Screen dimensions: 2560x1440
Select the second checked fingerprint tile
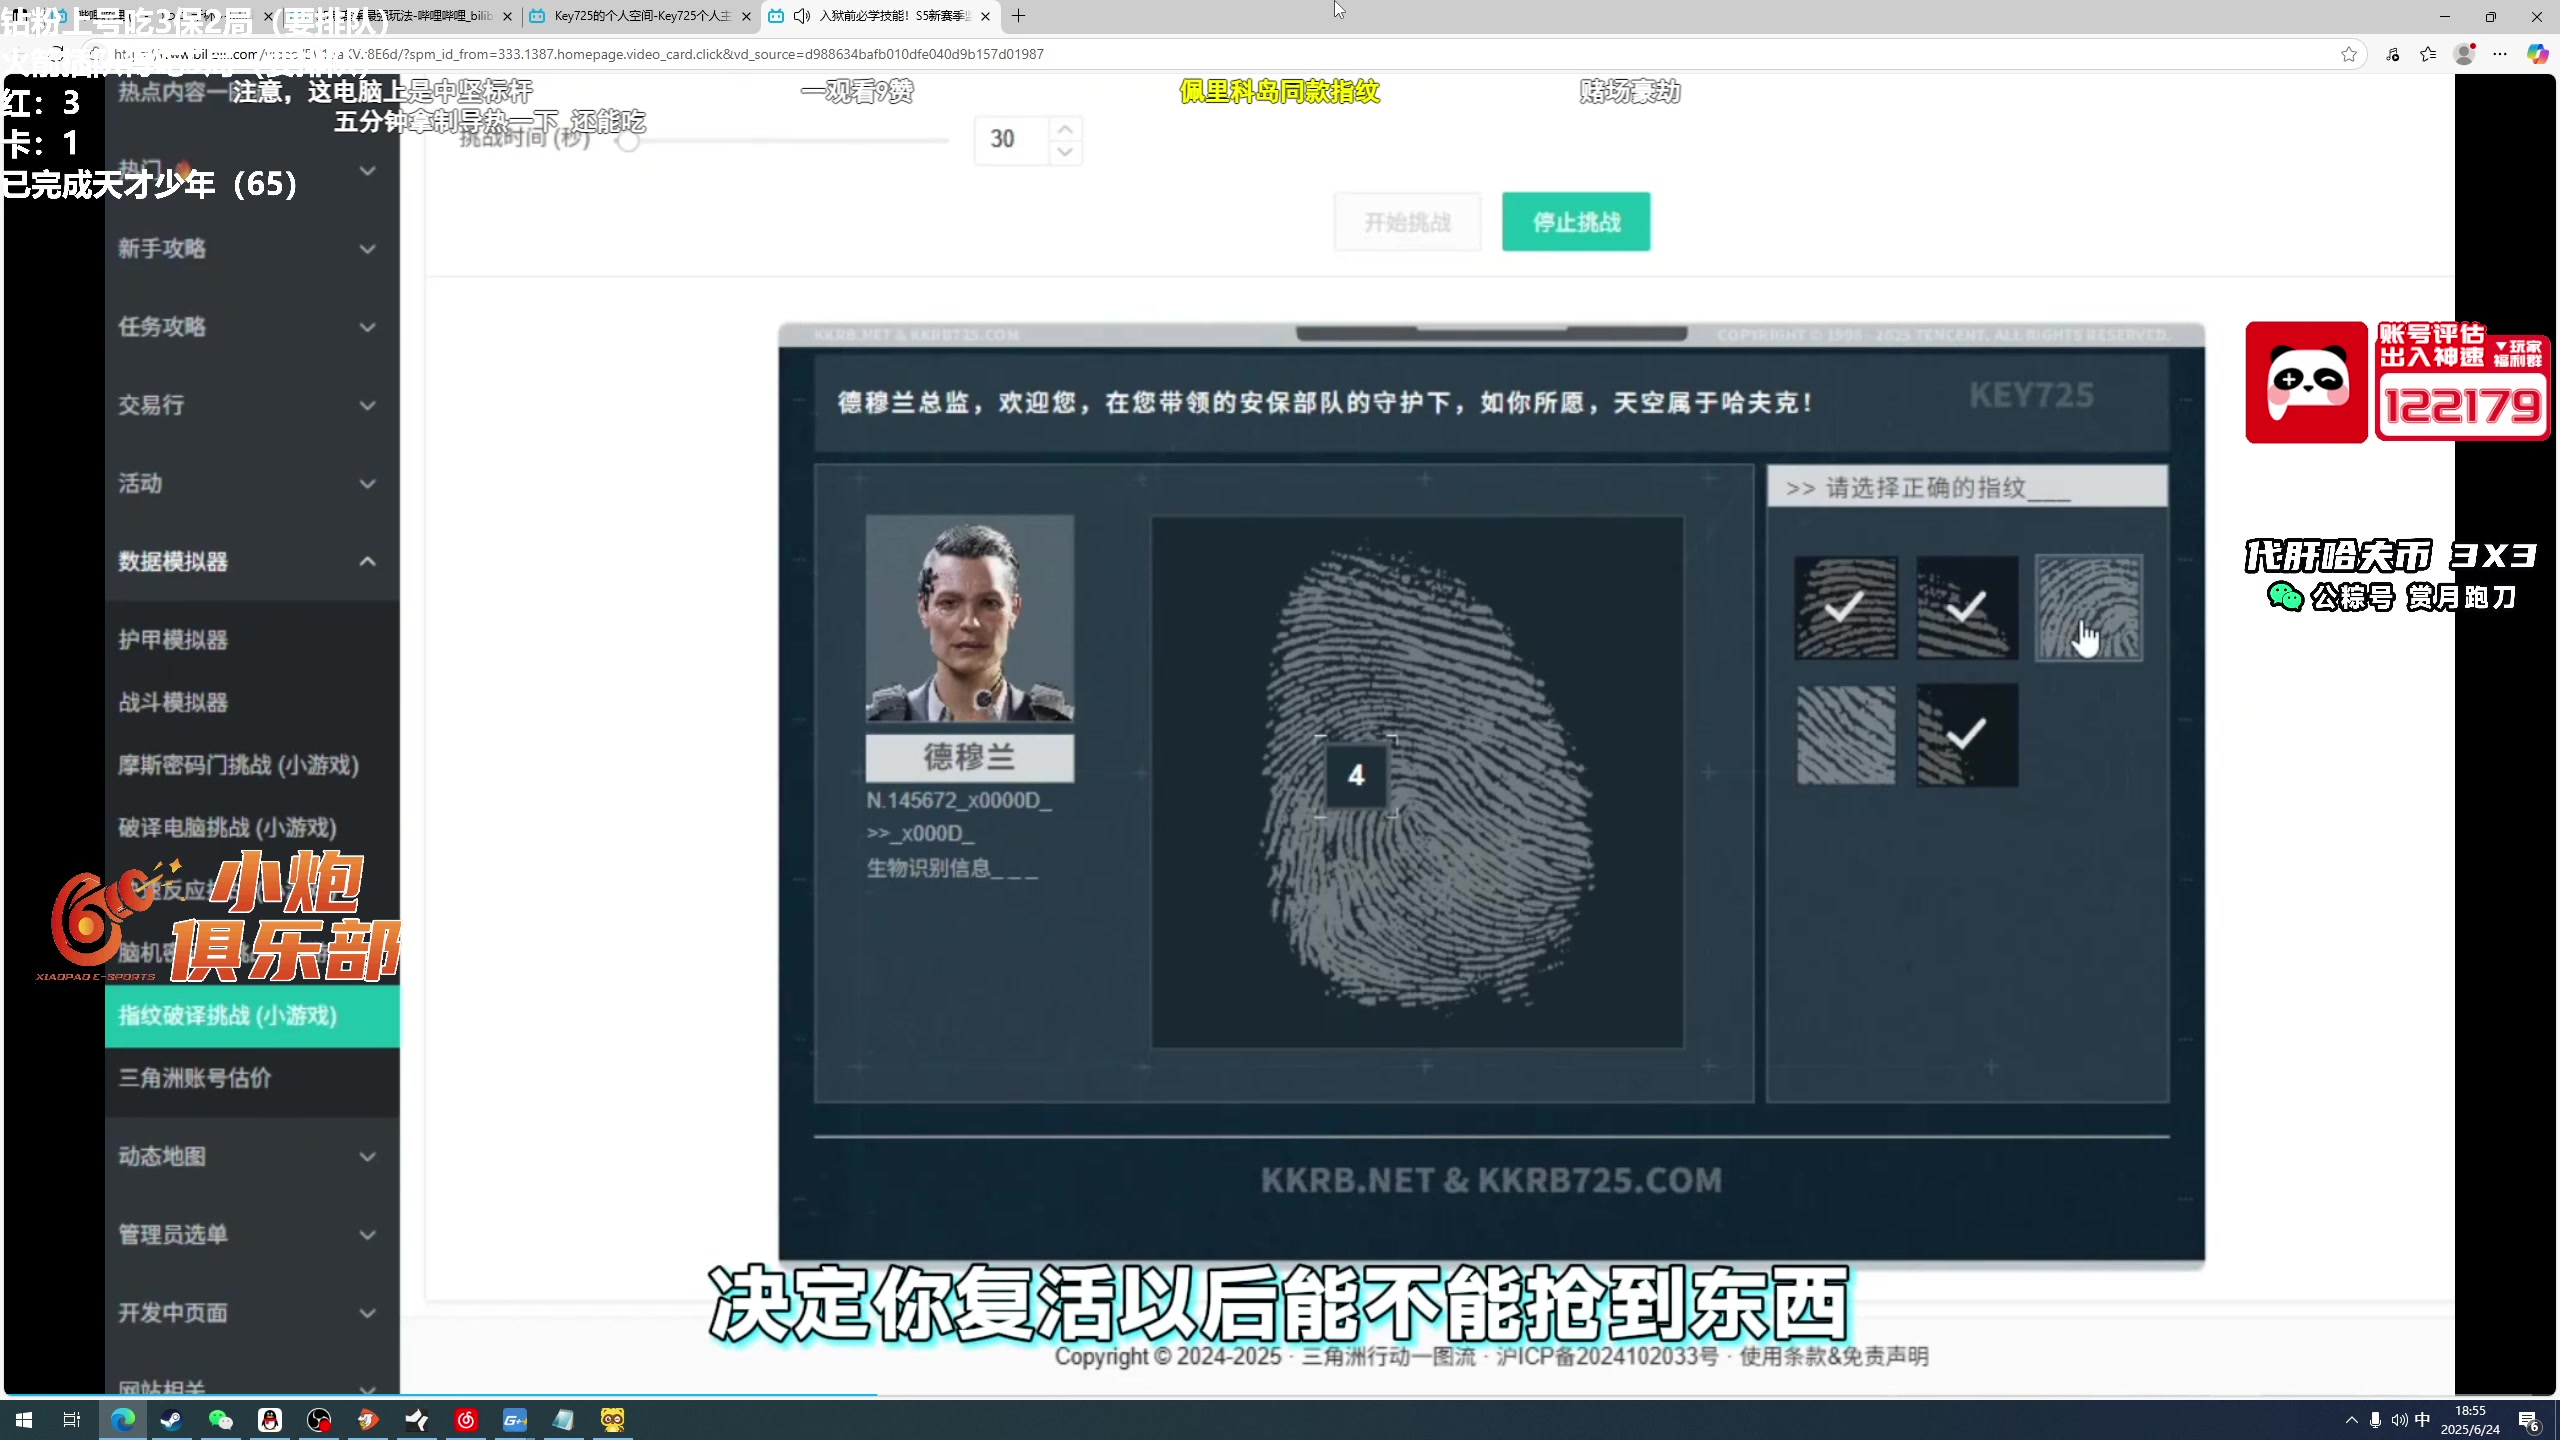pyautogui.click(x=1966, y=607)
